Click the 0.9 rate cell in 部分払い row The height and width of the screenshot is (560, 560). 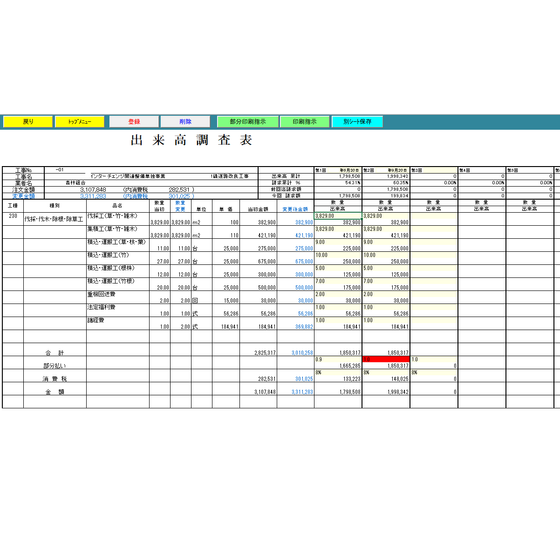pyautogui.click(x=338, y=359)
